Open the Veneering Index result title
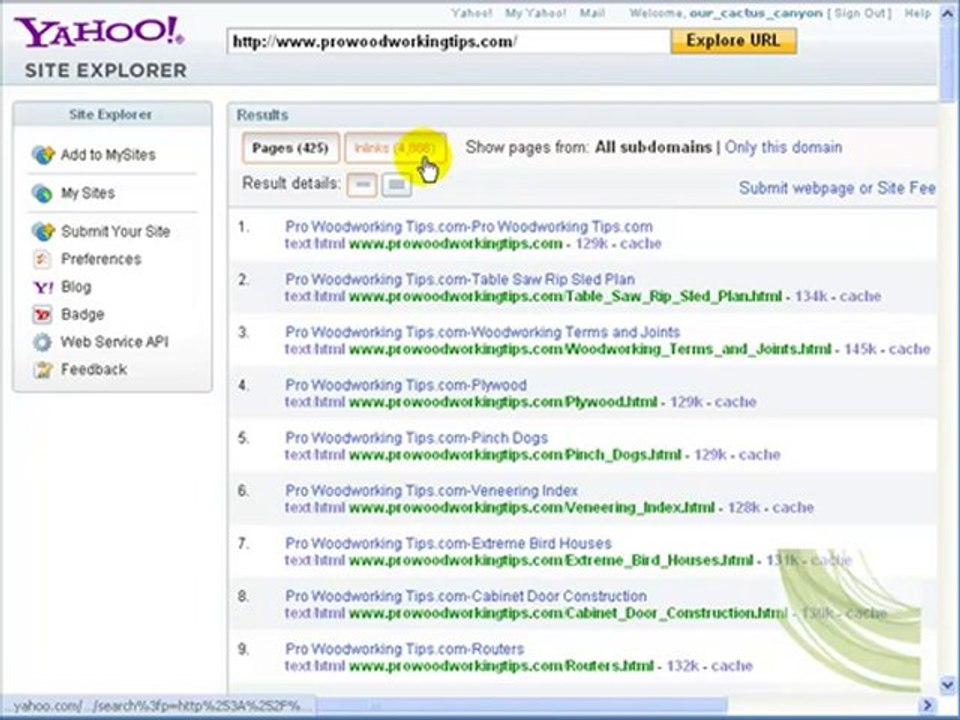 point(432,490)
